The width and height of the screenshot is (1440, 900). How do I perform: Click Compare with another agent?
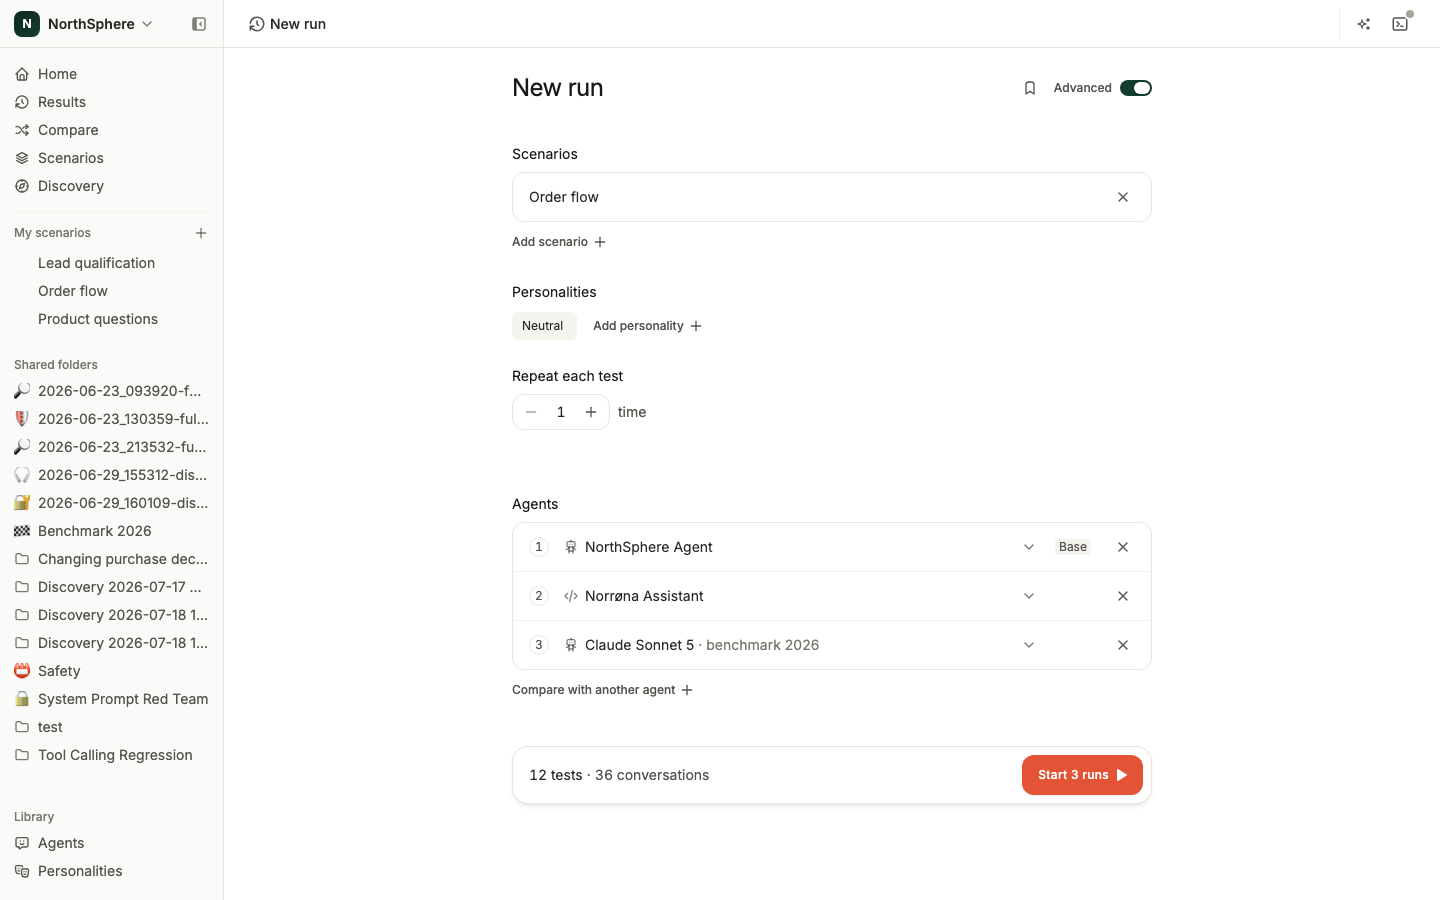[602, 690]
